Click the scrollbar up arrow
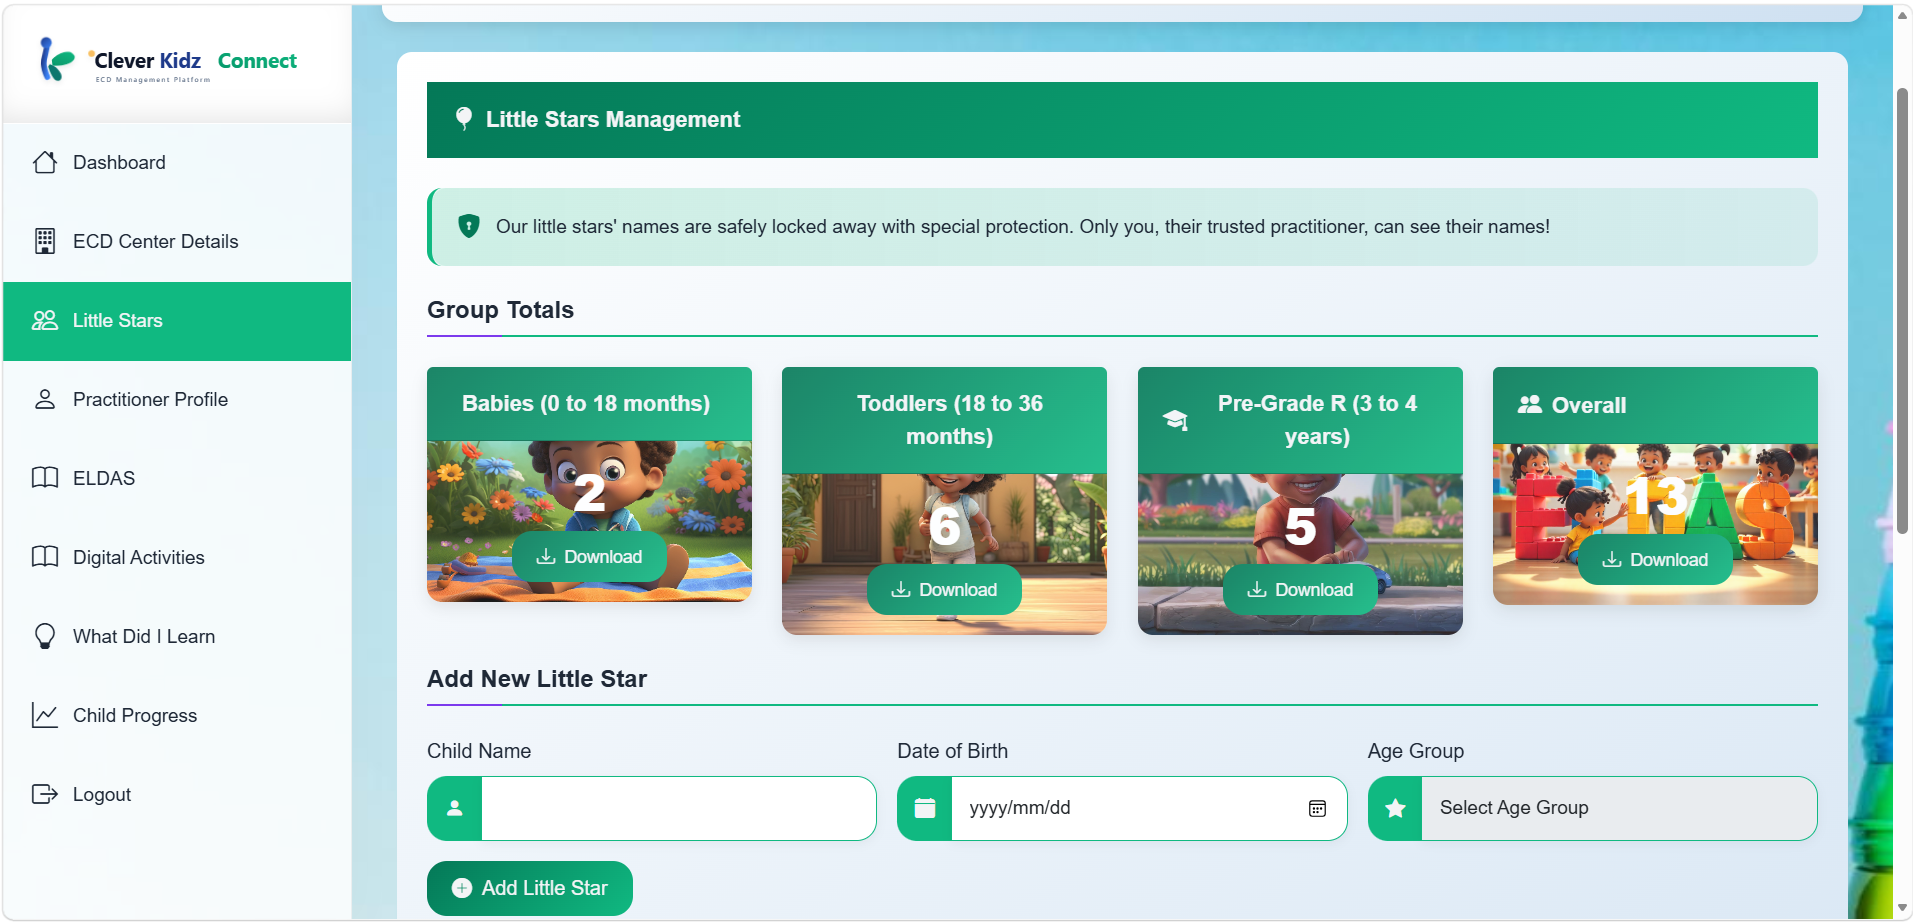Viewport: 1915px width, 922px height. click(x=1902, y=15)
